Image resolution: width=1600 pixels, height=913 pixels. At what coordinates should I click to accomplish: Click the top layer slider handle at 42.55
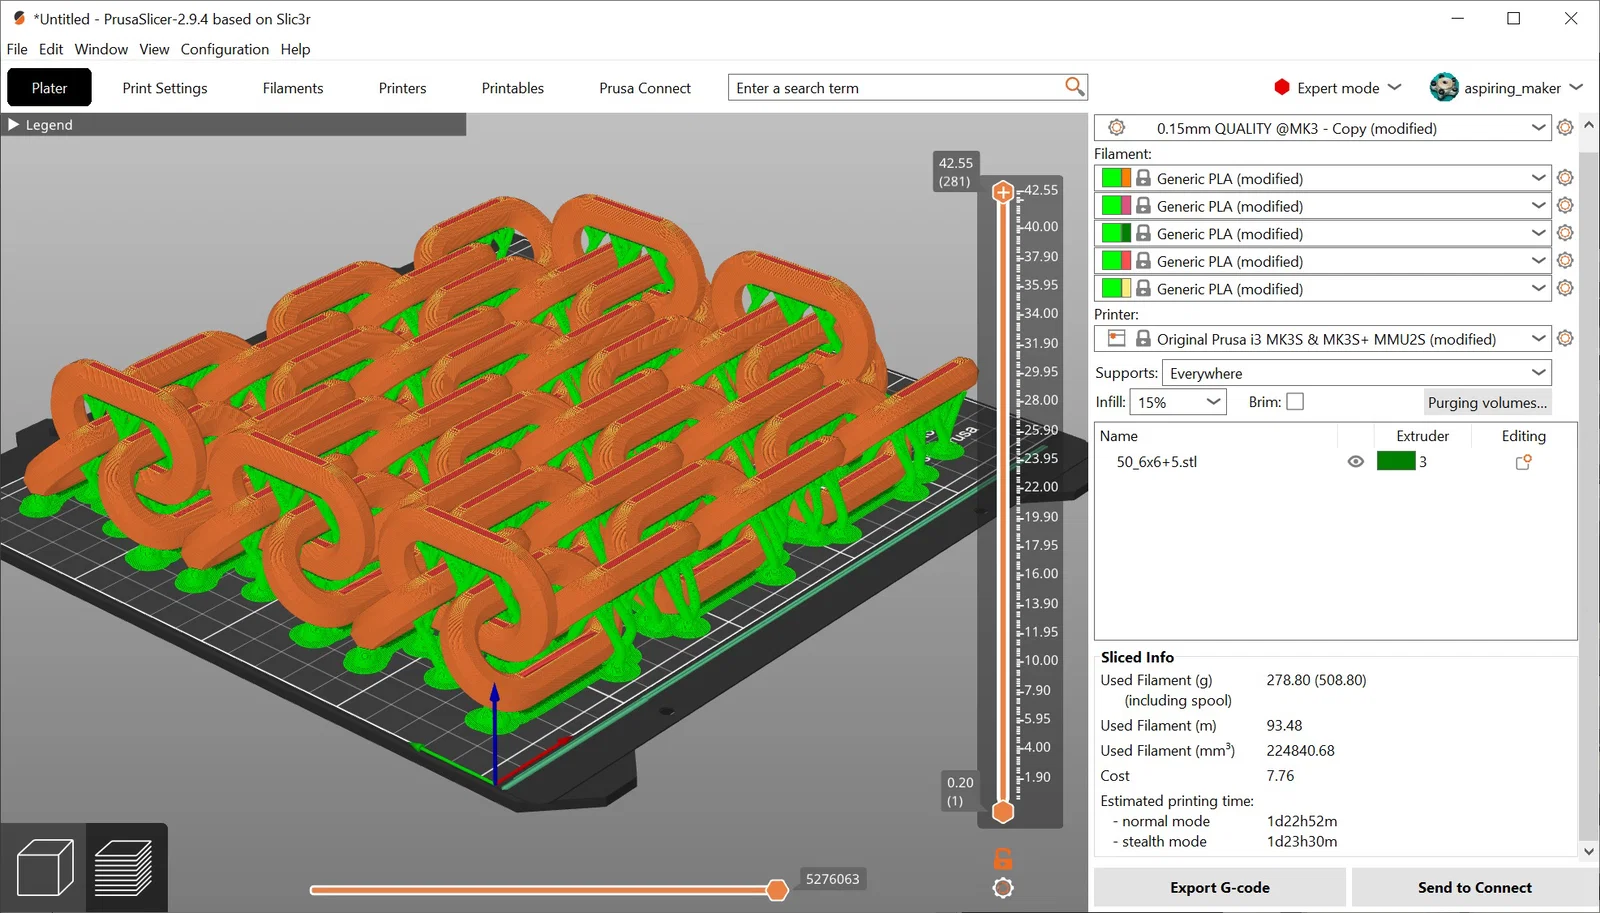point(1003,192)
